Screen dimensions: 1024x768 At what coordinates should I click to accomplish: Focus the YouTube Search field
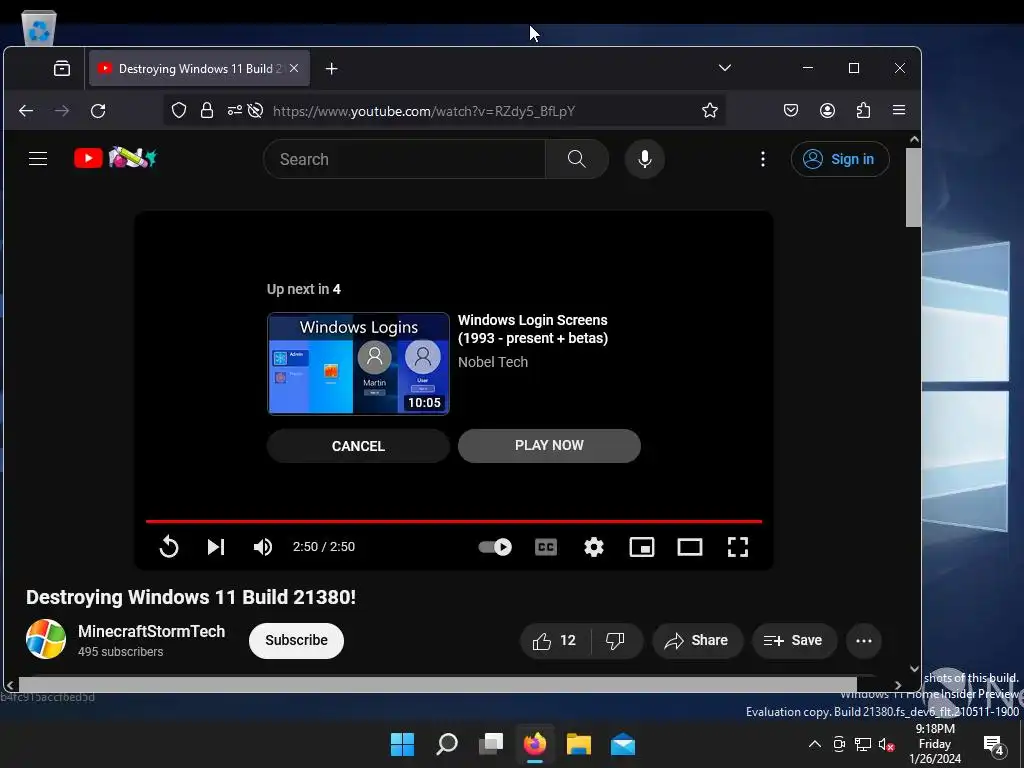(404, 159)
